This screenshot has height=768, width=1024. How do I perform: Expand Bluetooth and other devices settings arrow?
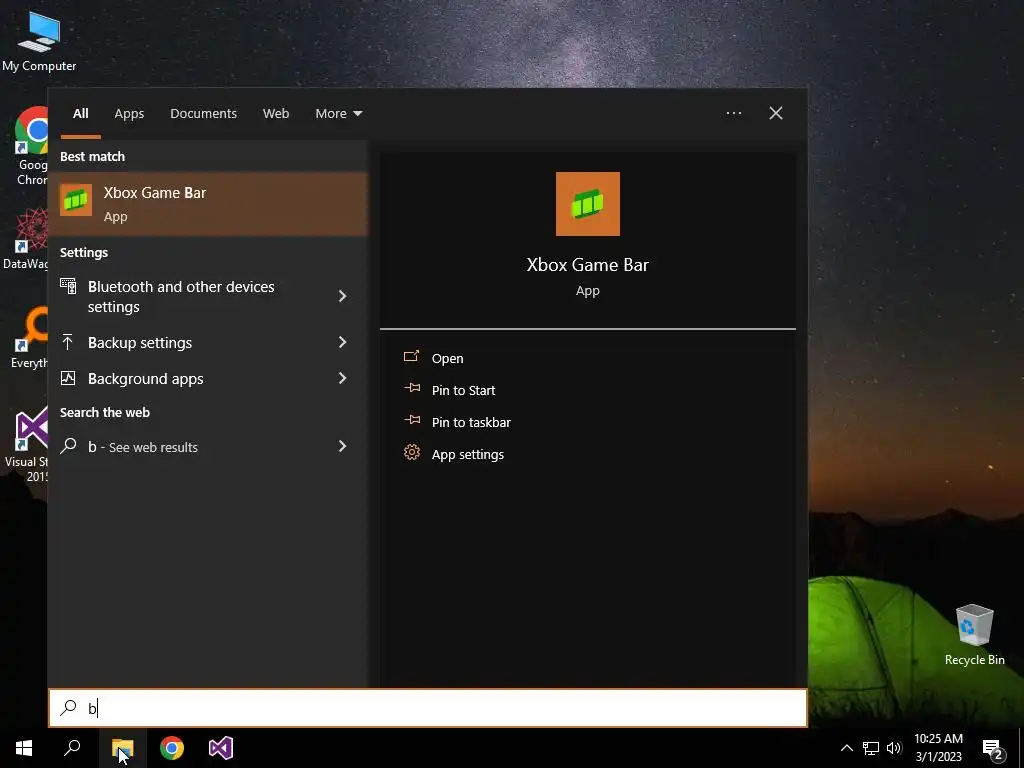[342, 296]
